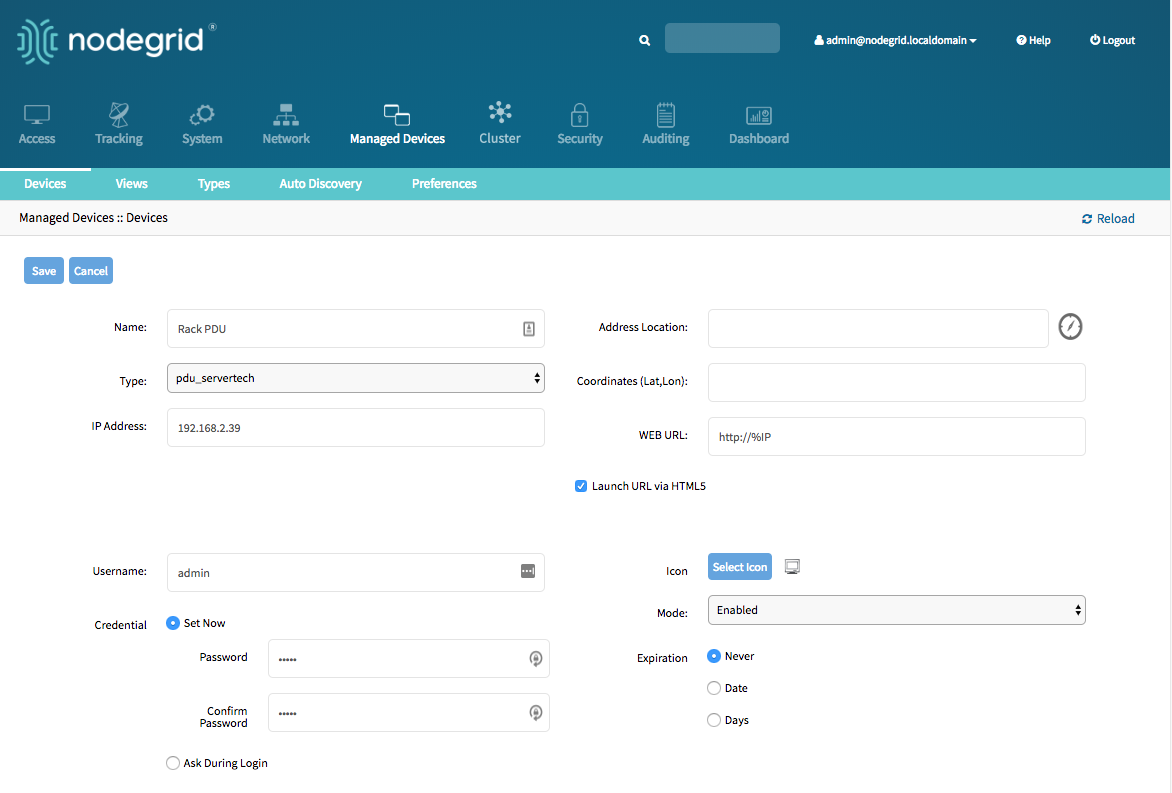
Task: Click the search magnifier icon
Action: coord(644,40)
